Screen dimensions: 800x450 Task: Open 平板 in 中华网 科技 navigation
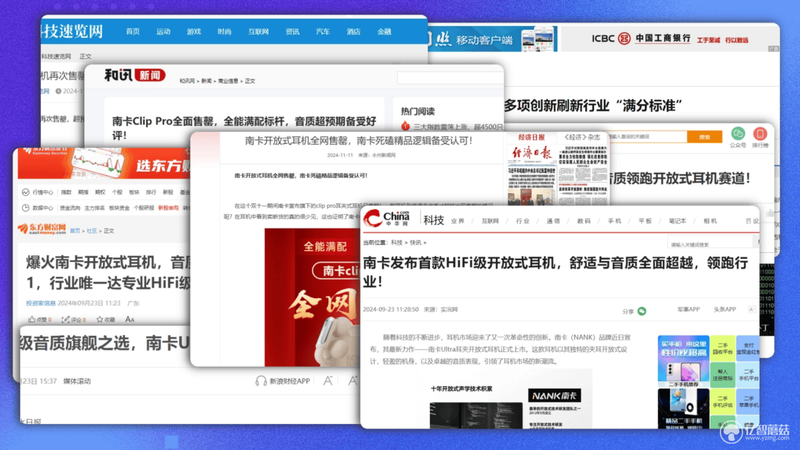645,221
